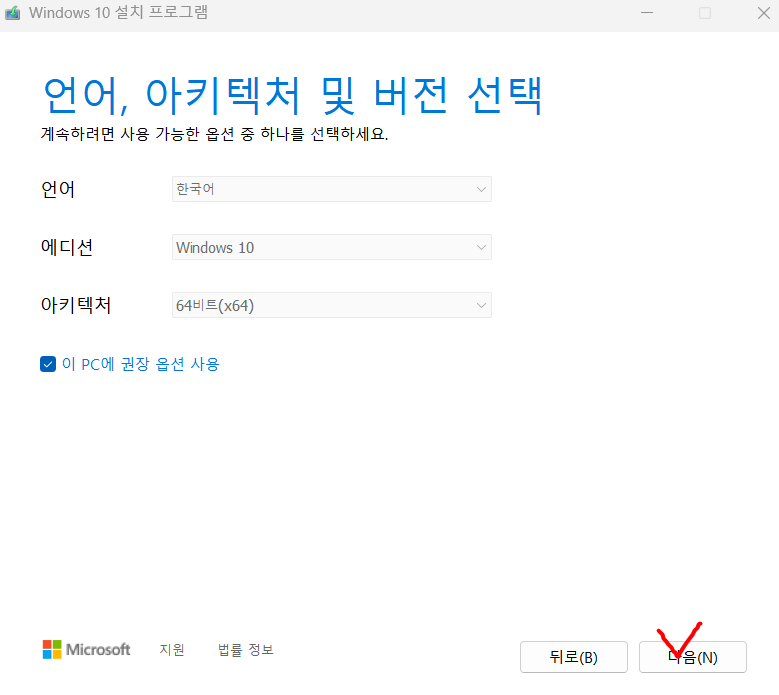
Task: Open the 아키텍처 dropdown showing 64비트(x64)
Action: (331, 306)
